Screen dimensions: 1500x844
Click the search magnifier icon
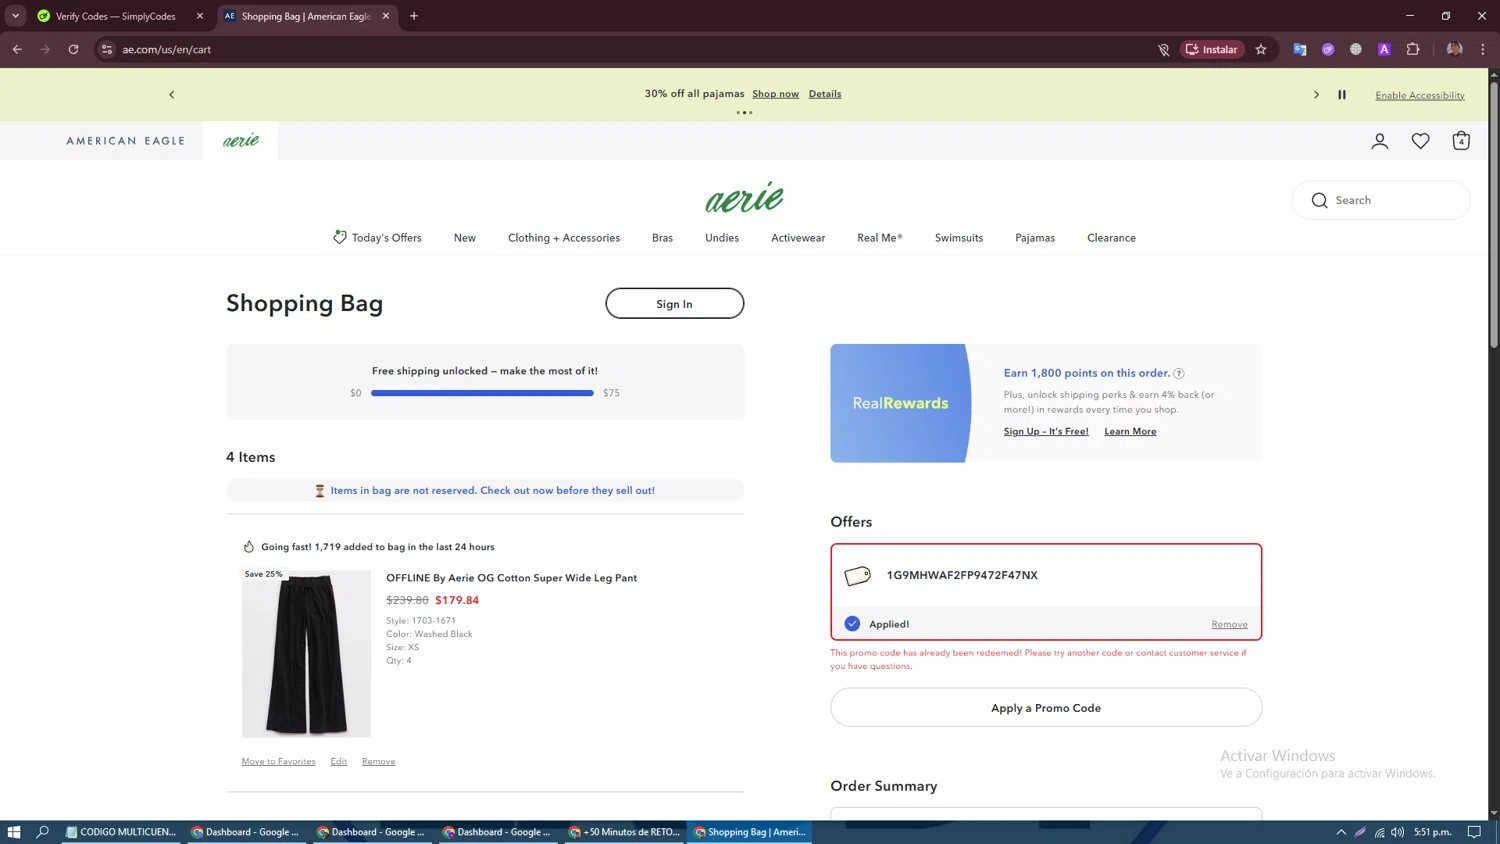point(1319,200)
